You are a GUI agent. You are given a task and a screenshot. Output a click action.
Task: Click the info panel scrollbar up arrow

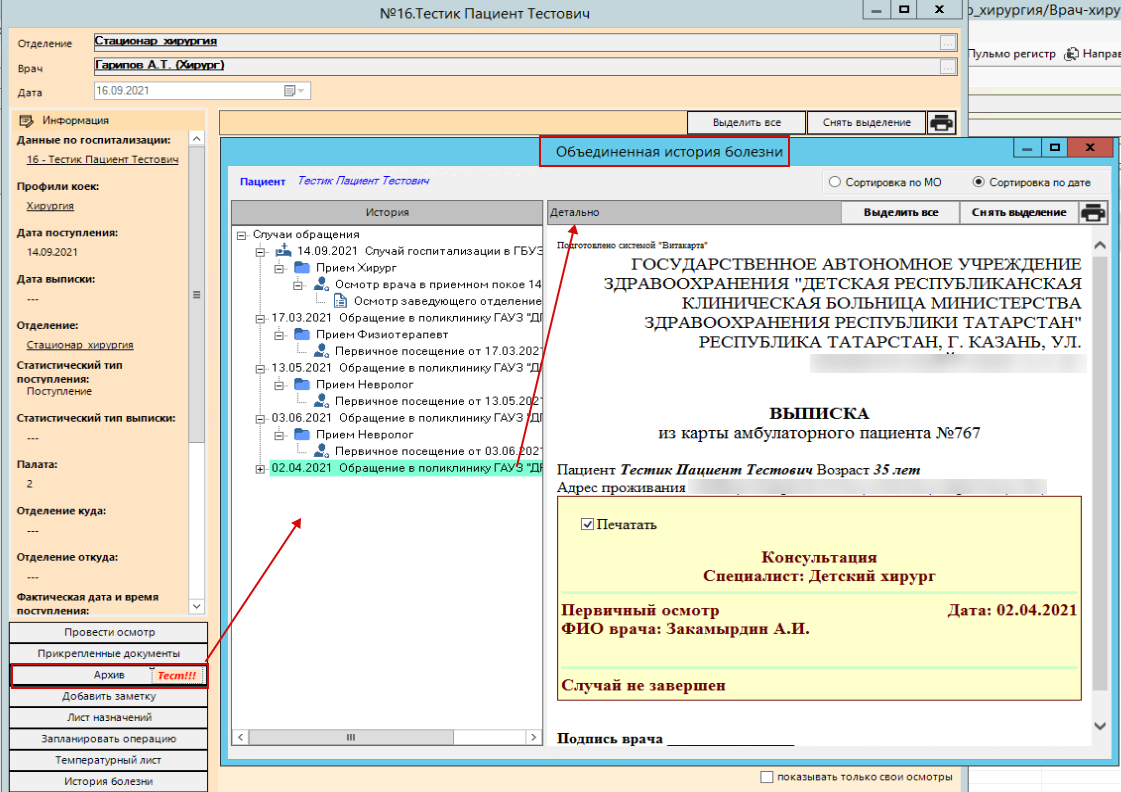pyautogui.click(x=197, y=139)
